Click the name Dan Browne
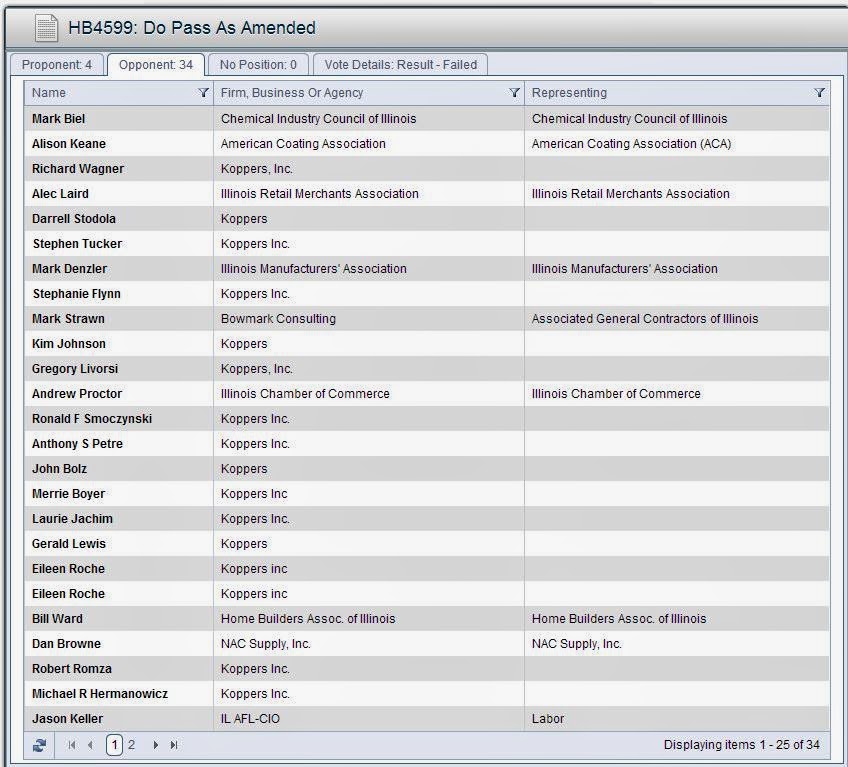This screenshot has height=767, width=848. [x=66, y=644]
